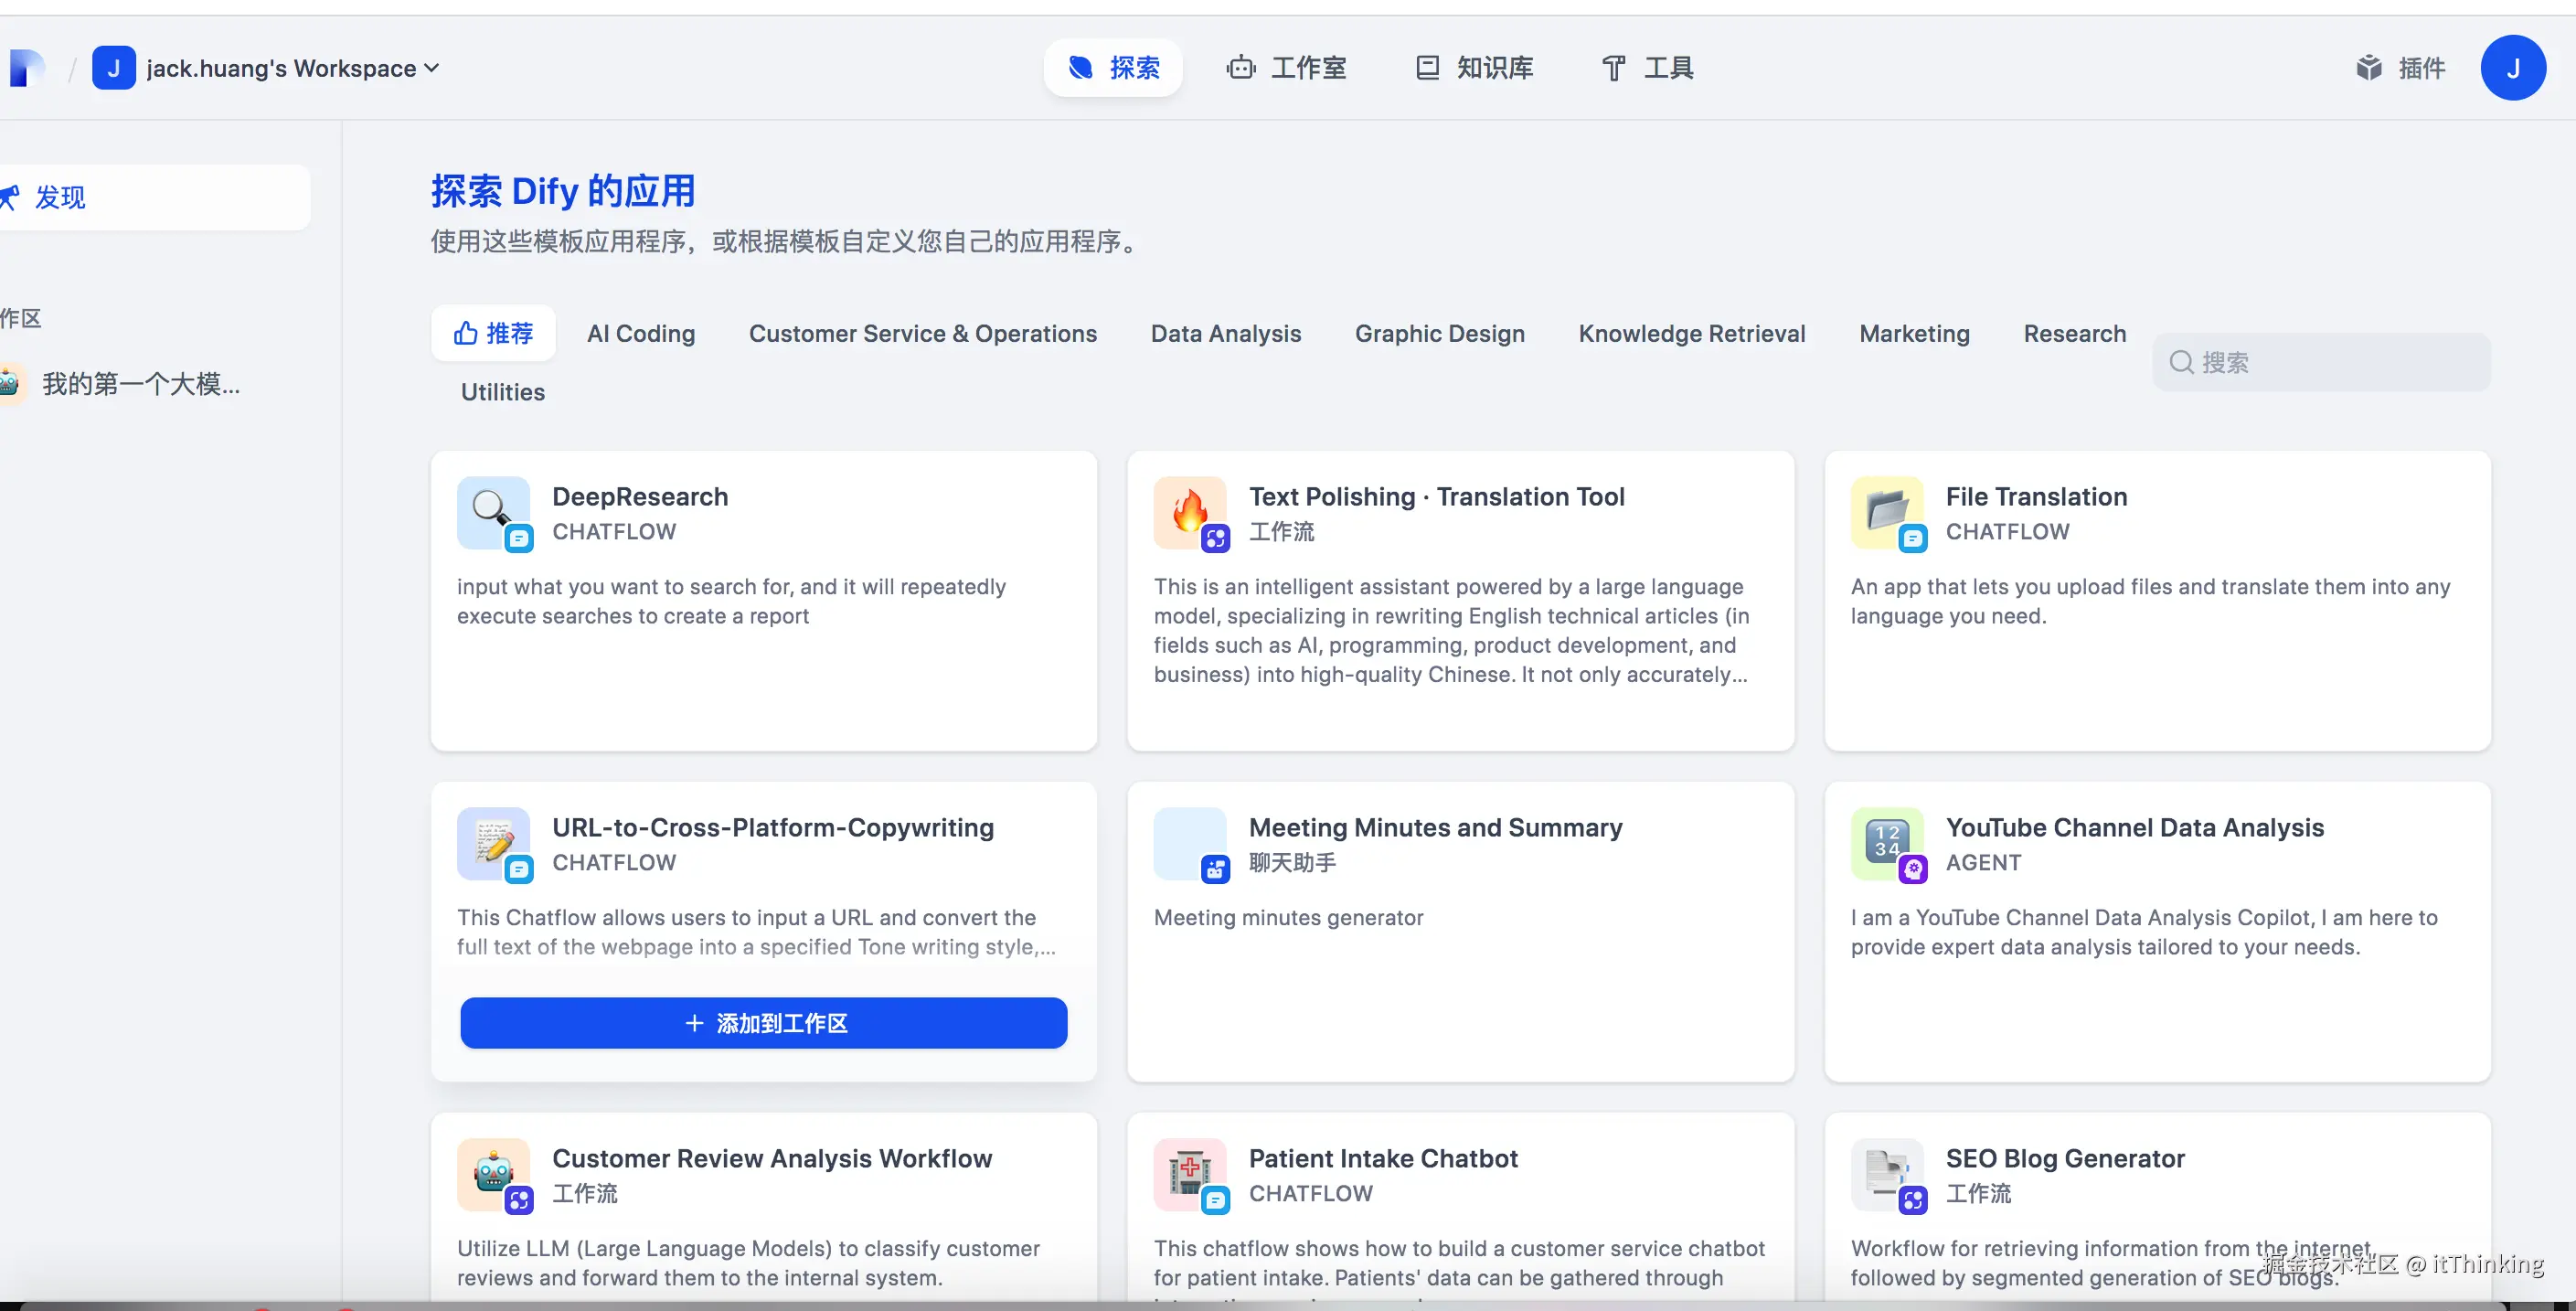2576x1311 pixels.
Task: Expand jack.huang's Workspace dropdown
Action: [290, 68]
